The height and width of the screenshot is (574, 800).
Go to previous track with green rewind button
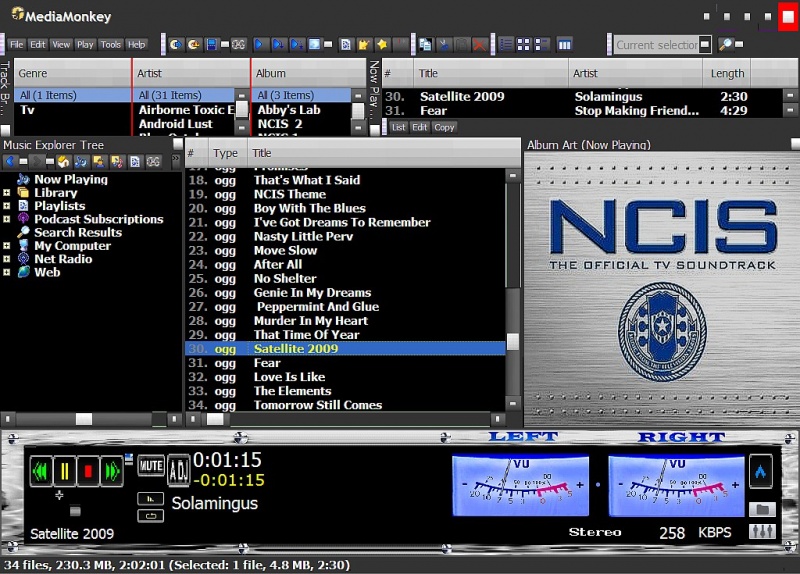tap(41, 469)
